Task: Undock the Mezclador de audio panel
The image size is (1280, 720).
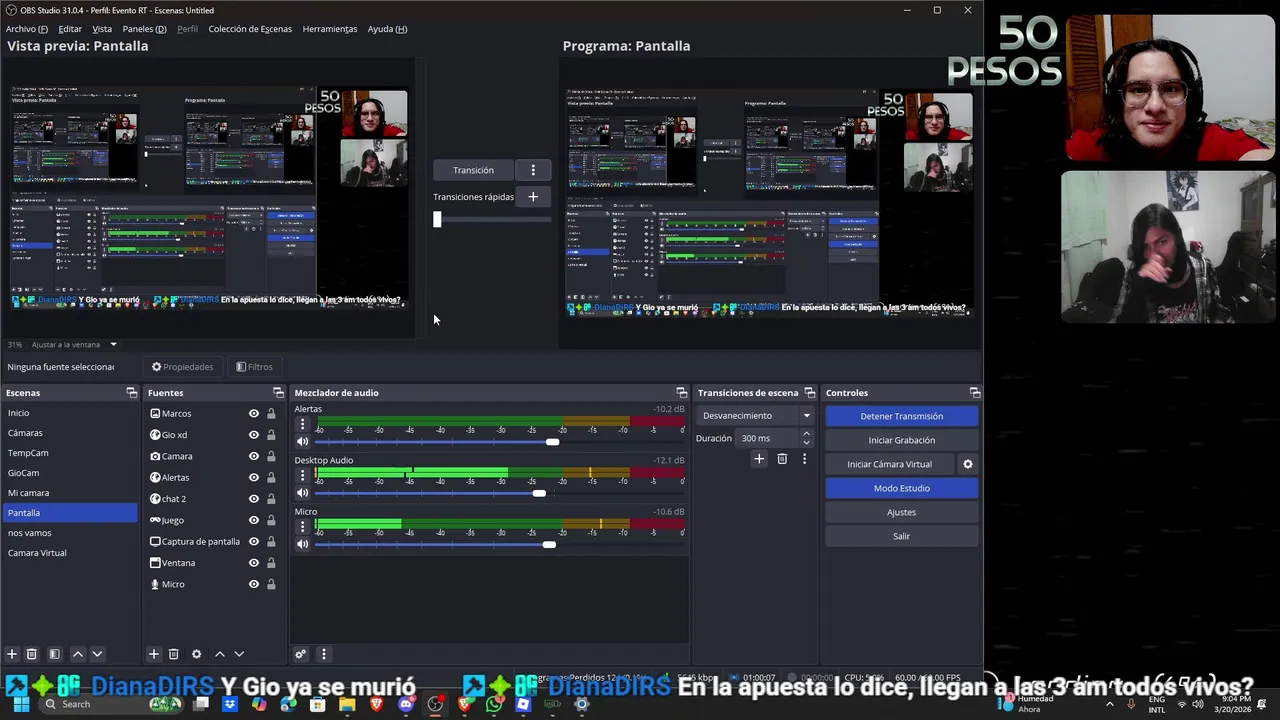Action: pyautogui.click(x=682, y=393)
